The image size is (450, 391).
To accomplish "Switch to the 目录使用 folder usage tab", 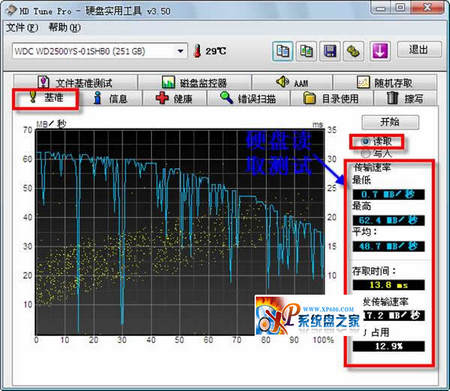I will coord(332,98).
